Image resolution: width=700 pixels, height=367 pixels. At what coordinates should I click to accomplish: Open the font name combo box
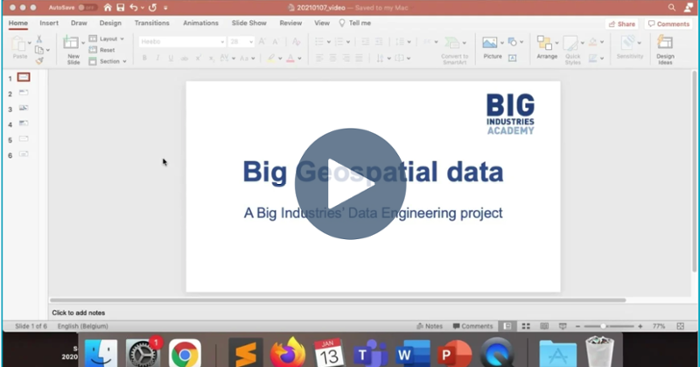(x=182, y=42)
